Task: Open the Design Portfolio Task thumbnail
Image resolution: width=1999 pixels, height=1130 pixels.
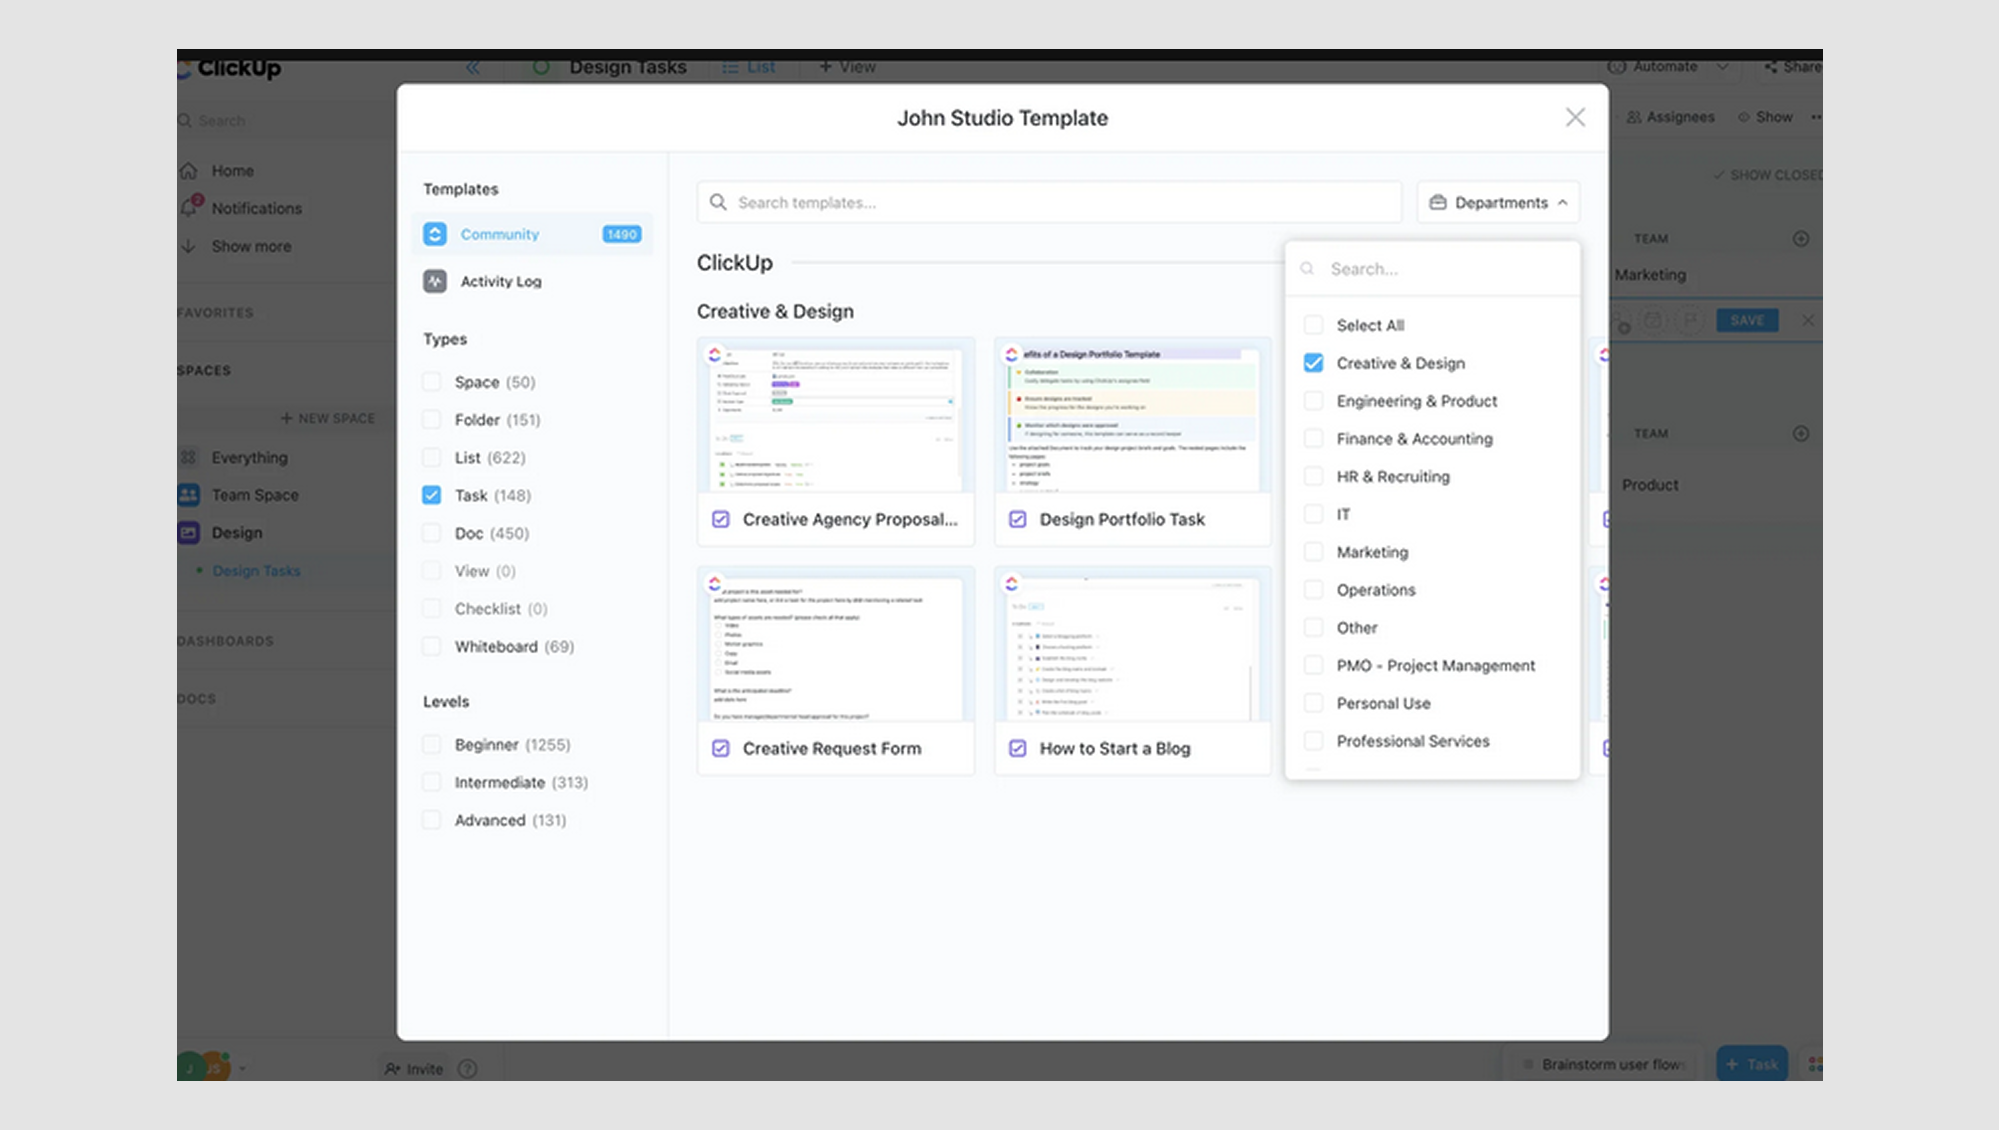Action: pos(1132,417)
